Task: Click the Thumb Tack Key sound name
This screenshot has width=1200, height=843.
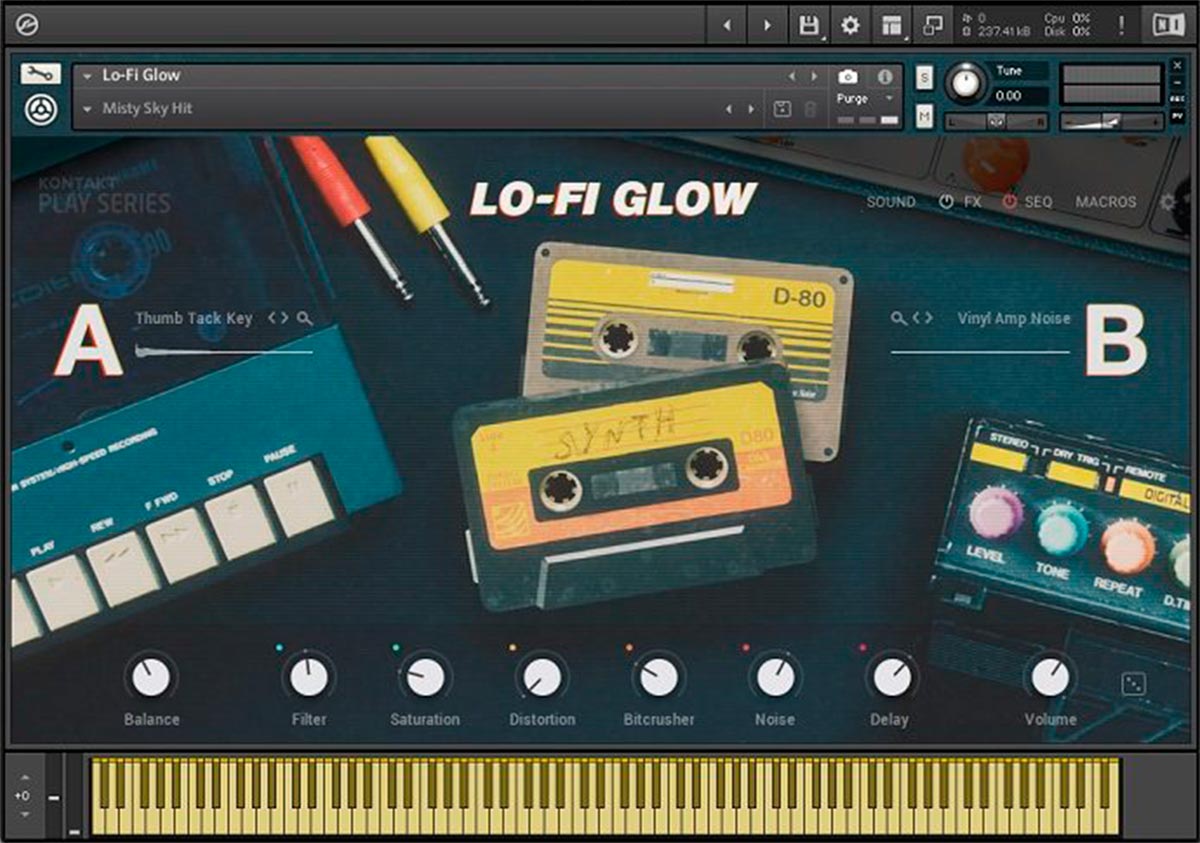Action: pyautogui.click(x=194, y=318)
